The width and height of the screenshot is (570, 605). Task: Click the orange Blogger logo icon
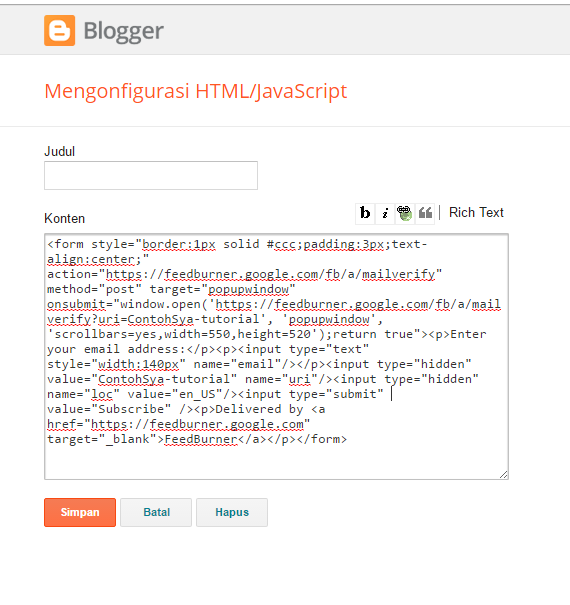point(59,30)
